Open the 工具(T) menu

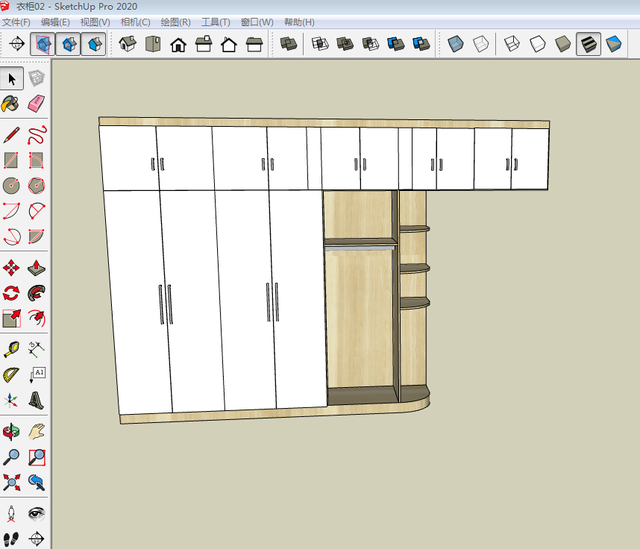tap(216, 22)
